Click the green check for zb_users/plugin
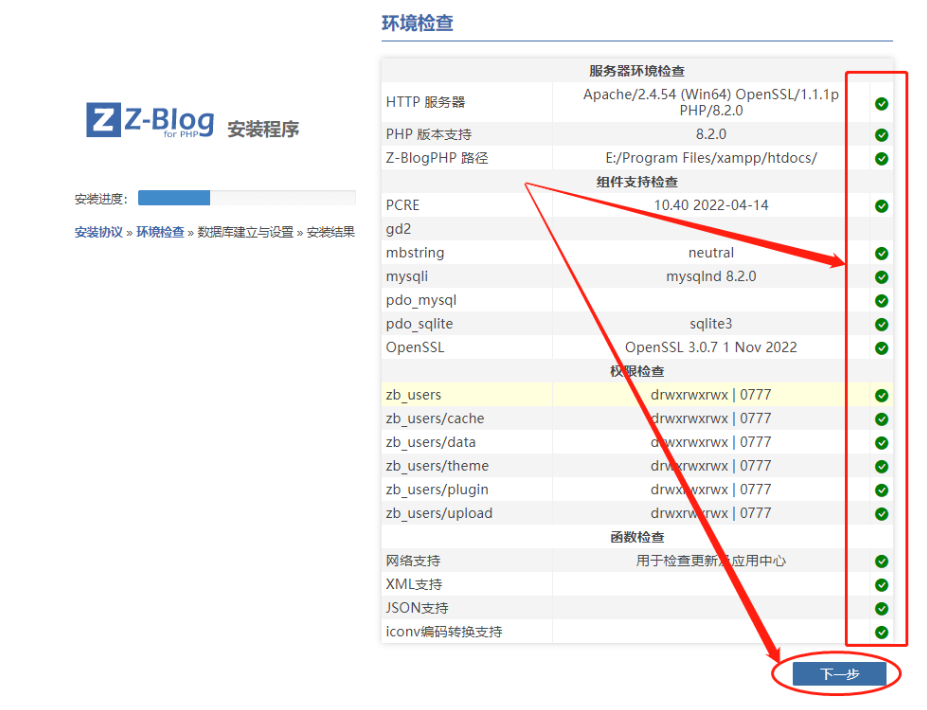This screenshot has height=710, width=927. pyautogui.click(x=881, y=489)
